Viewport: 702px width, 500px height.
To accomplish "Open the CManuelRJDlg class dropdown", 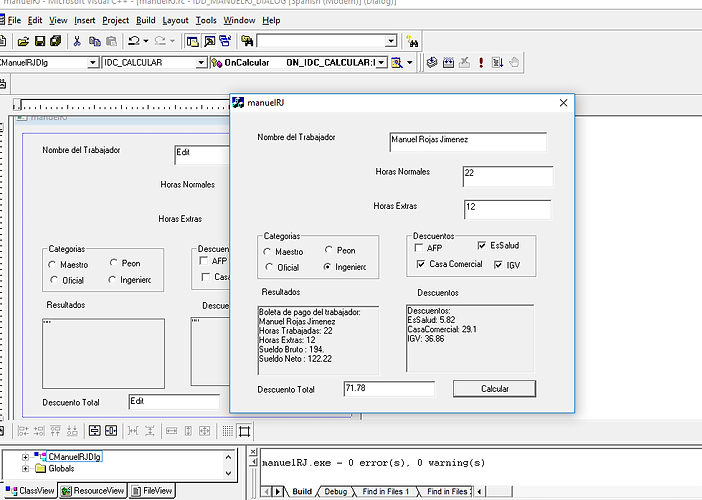I will point(93,63).
